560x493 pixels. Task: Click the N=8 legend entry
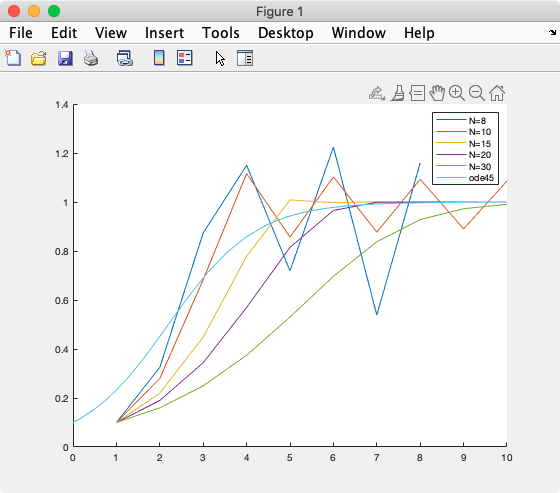pos(461,120)
